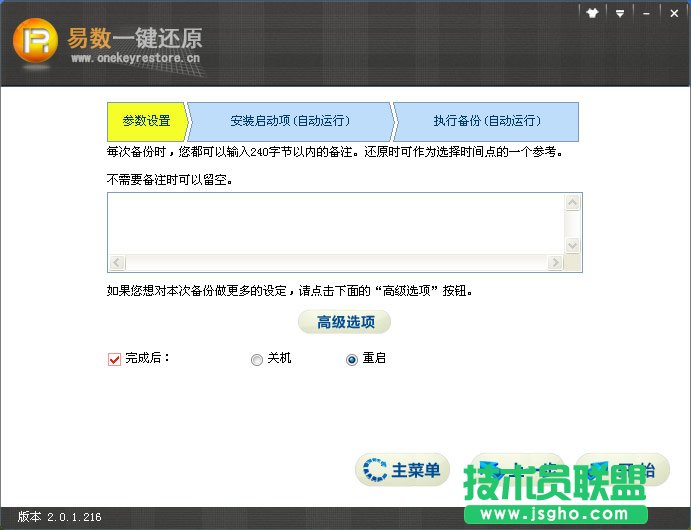Click the 执行备份(自动运行) step tab

486,121
